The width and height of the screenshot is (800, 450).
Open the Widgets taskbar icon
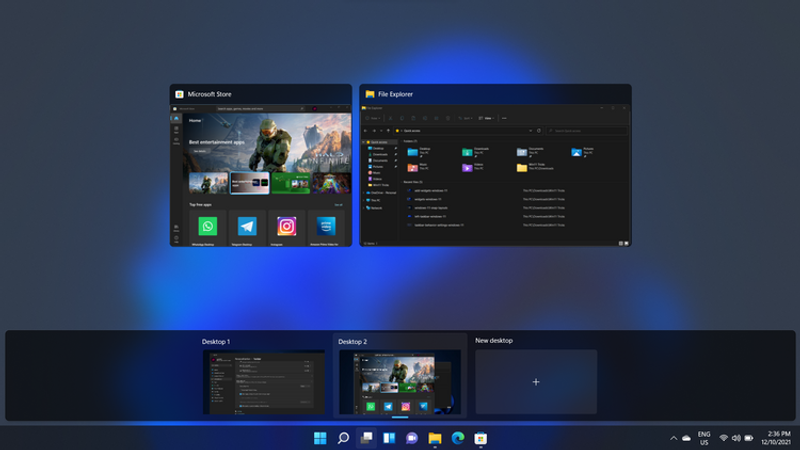click(389, 438)
